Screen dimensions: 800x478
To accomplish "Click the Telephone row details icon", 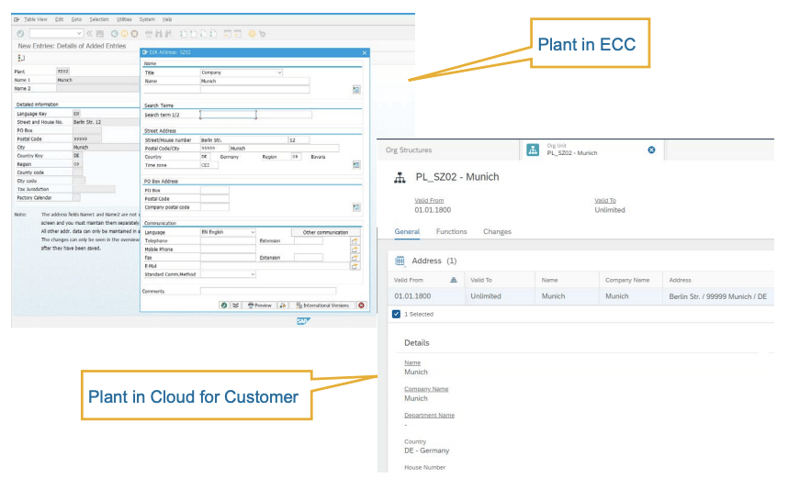I will pyautogui.click(x=355, y=241).
